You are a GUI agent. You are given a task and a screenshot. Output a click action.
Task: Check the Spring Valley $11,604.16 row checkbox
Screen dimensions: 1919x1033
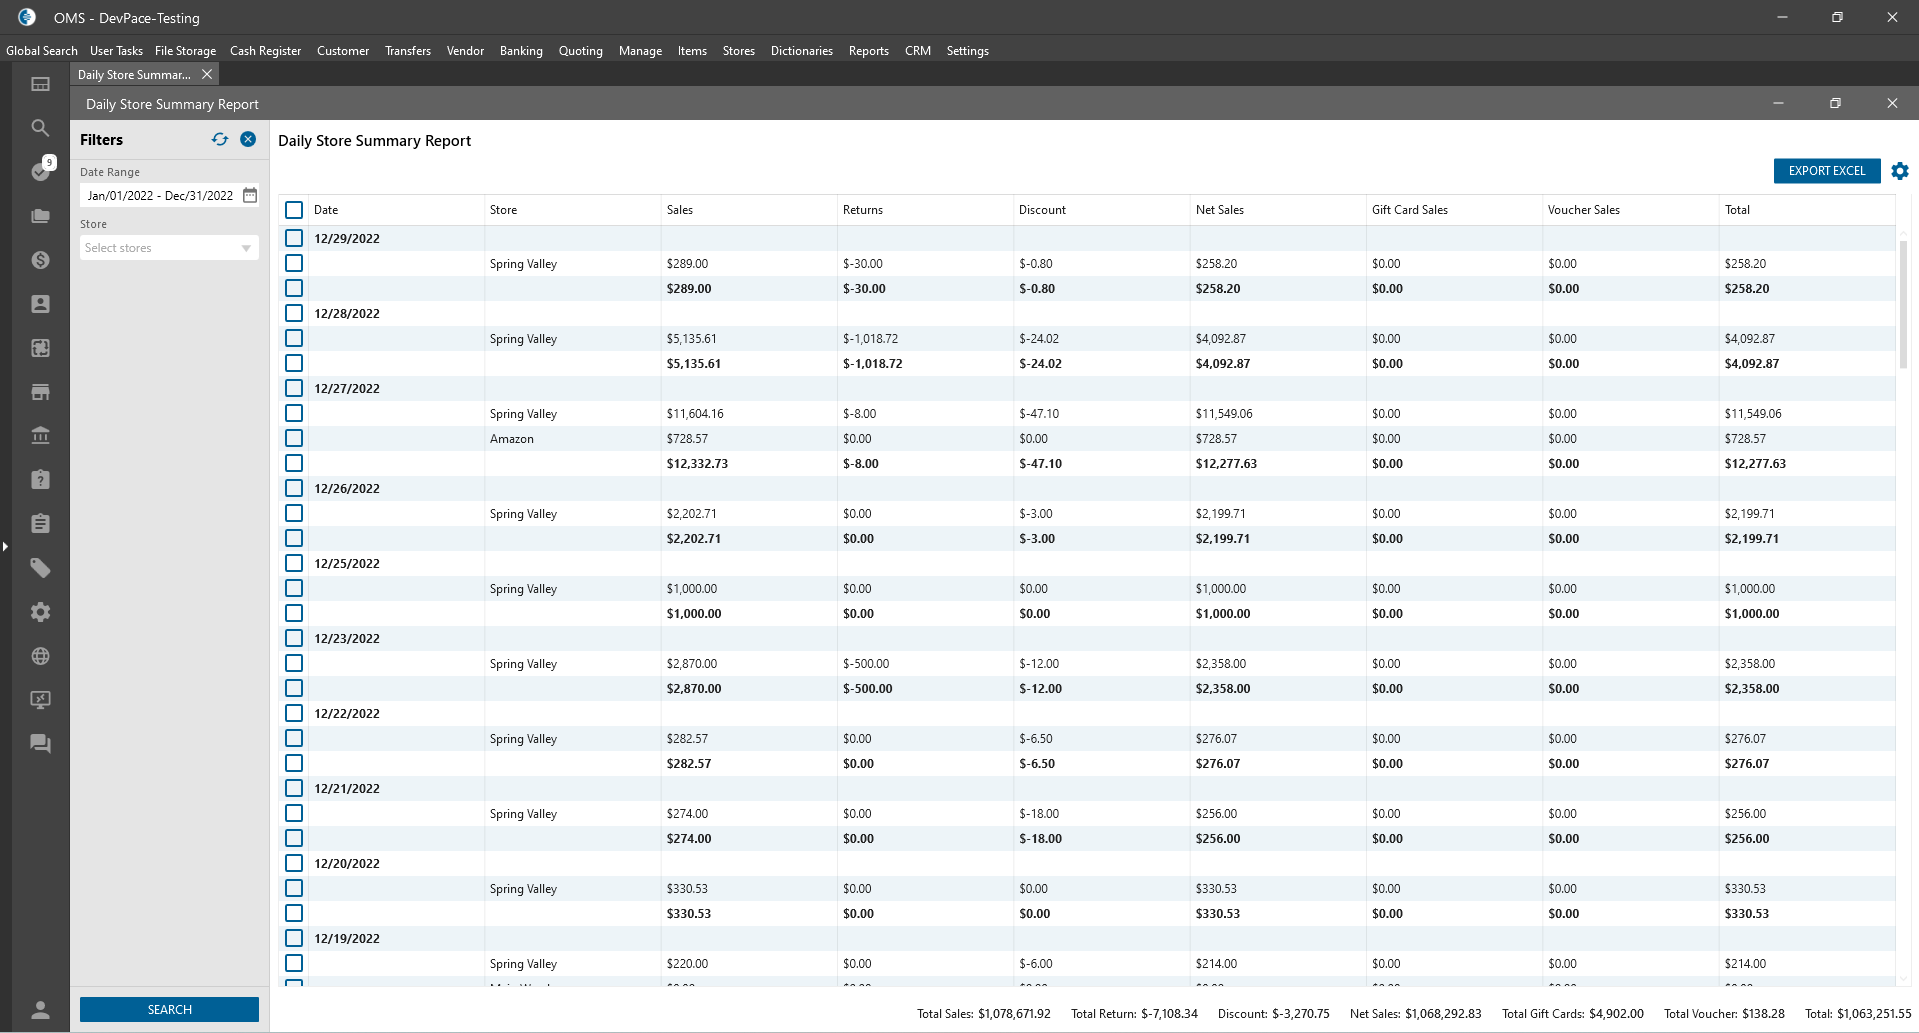pos(294,413)
